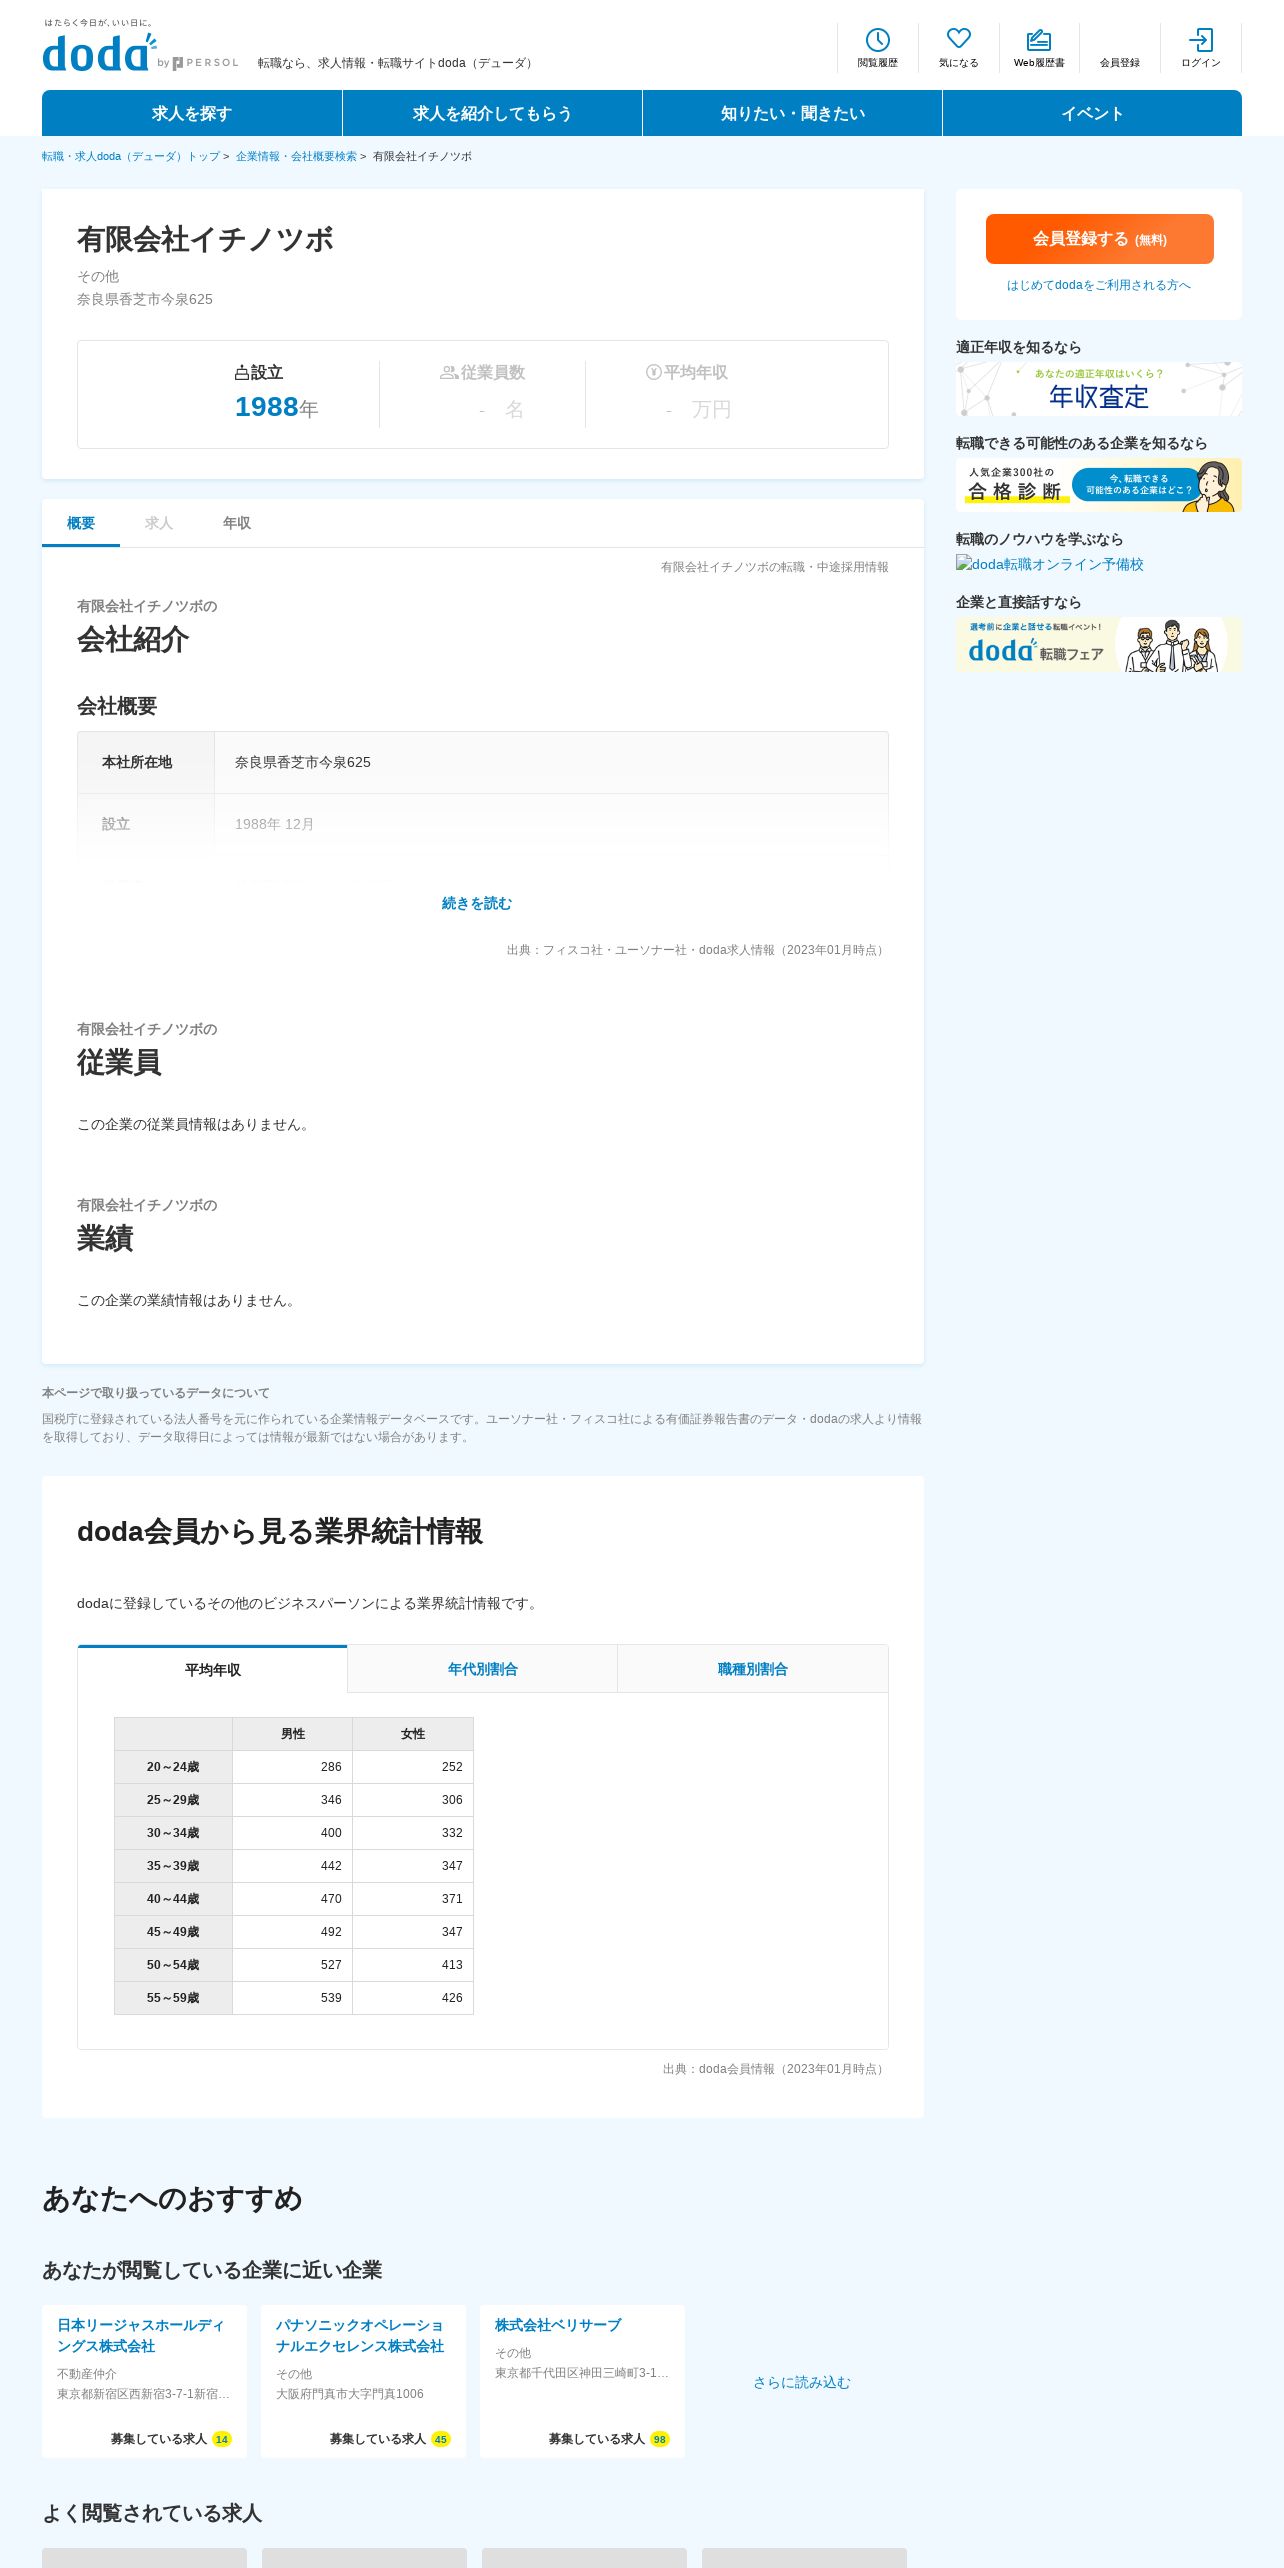This screenshot has width=1284, height=2568.
Task: Click the 有限会社イチノツボ page title
Action: [x=206, y=239]
